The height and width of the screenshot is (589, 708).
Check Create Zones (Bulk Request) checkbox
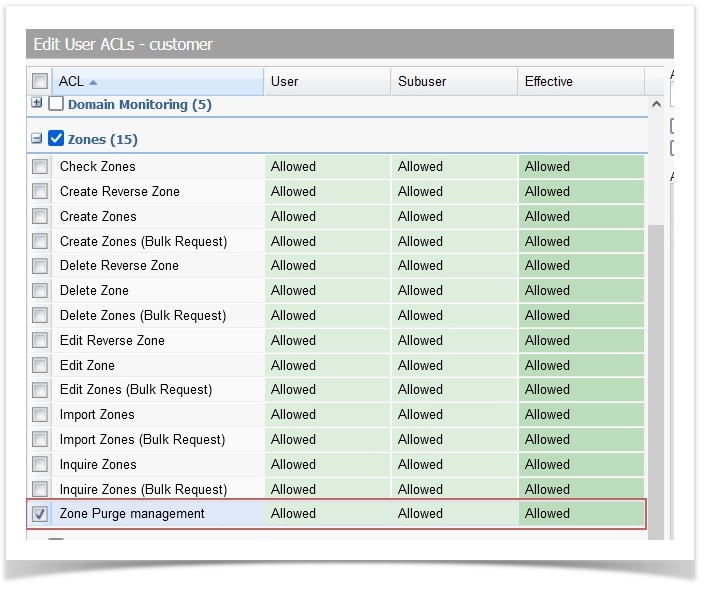pyautogui.click(x=40, y=241)
